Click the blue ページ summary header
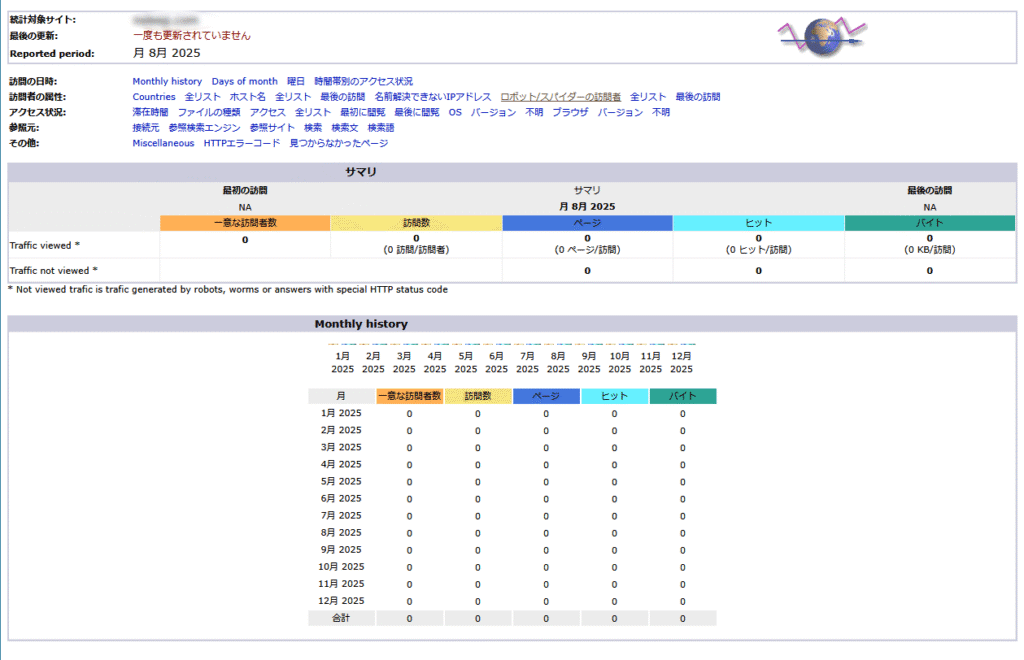 587,223
